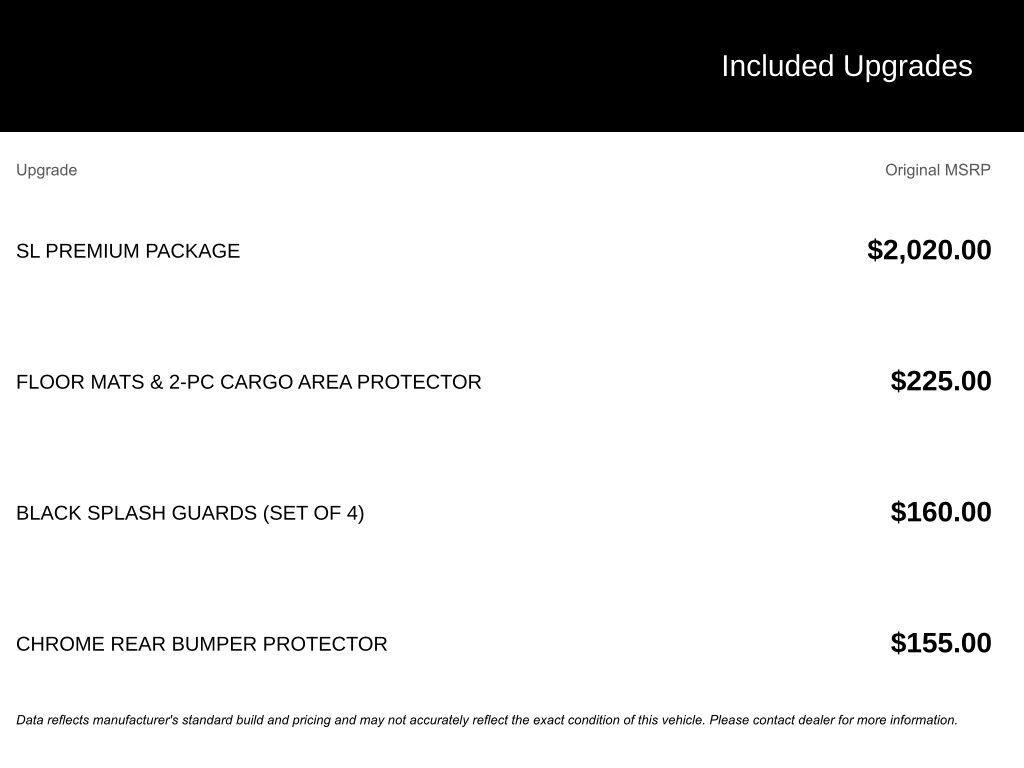Screen dimensions: 1024x768
Task: Select the BLACK SPLASH GUARDS upgrade name
Action: [190, 513]
